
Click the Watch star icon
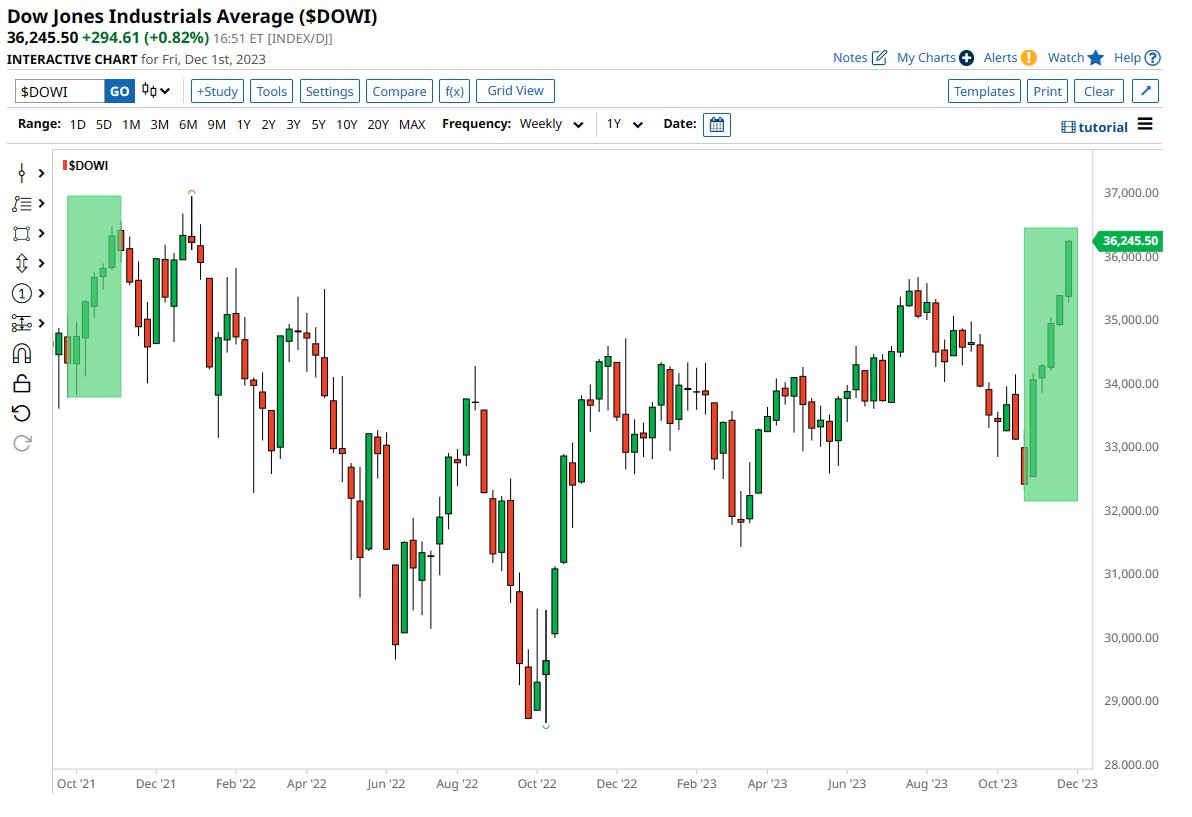1096,58
